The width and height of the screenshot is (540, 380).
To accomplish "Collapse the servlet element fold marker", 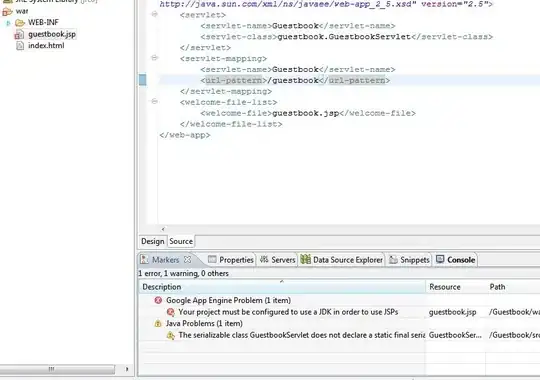I will pyautogui.click(x=155, y=14).
